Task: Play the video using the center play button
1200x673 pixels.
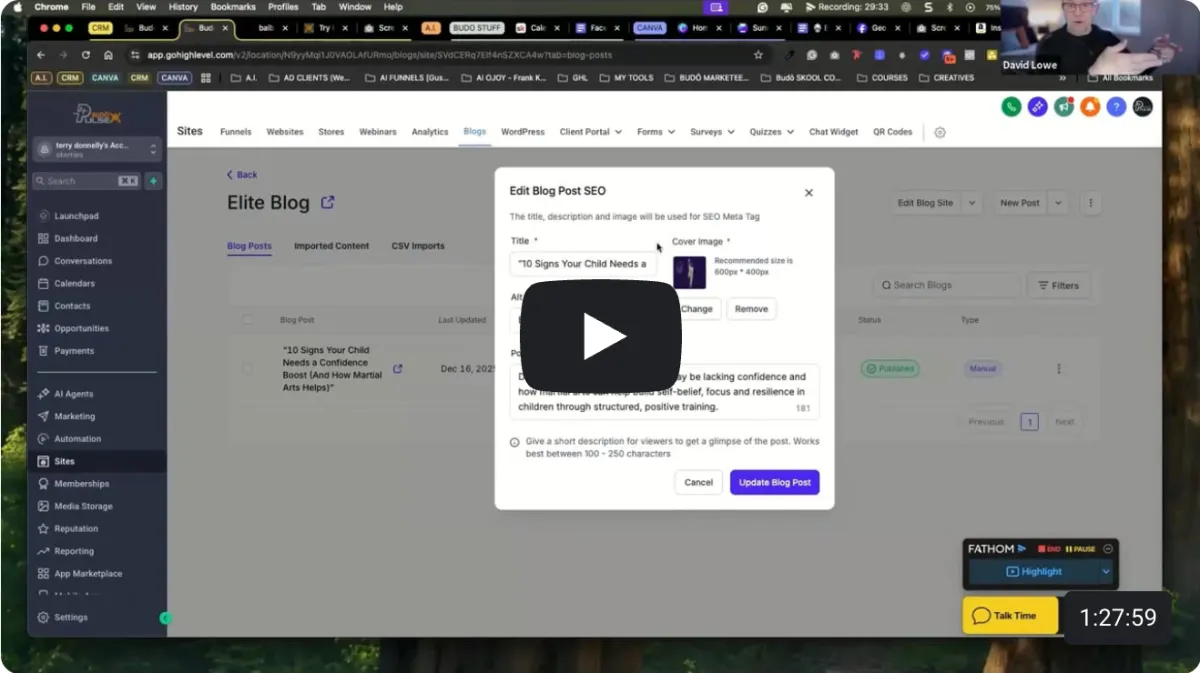Action: pyautogui.click(x=601, y=336)
